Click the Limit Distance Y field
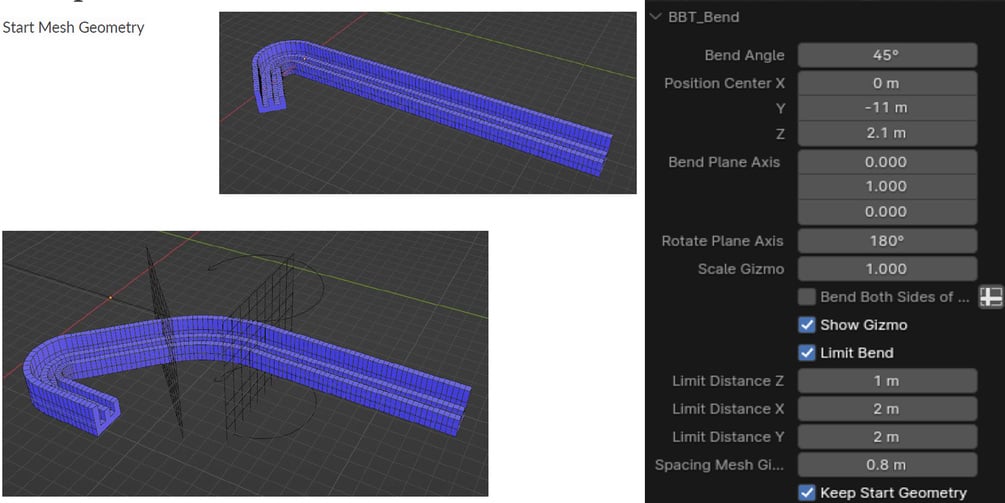 click(x=887, y=437)
